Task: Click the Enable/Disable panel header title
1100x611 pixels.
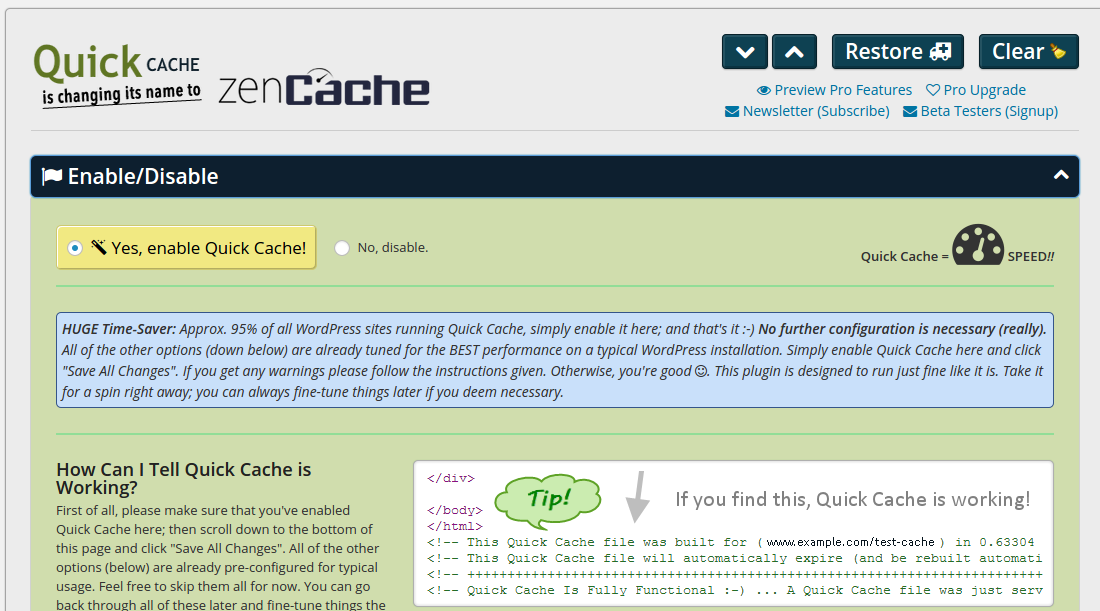Action: tap(143, 177)
